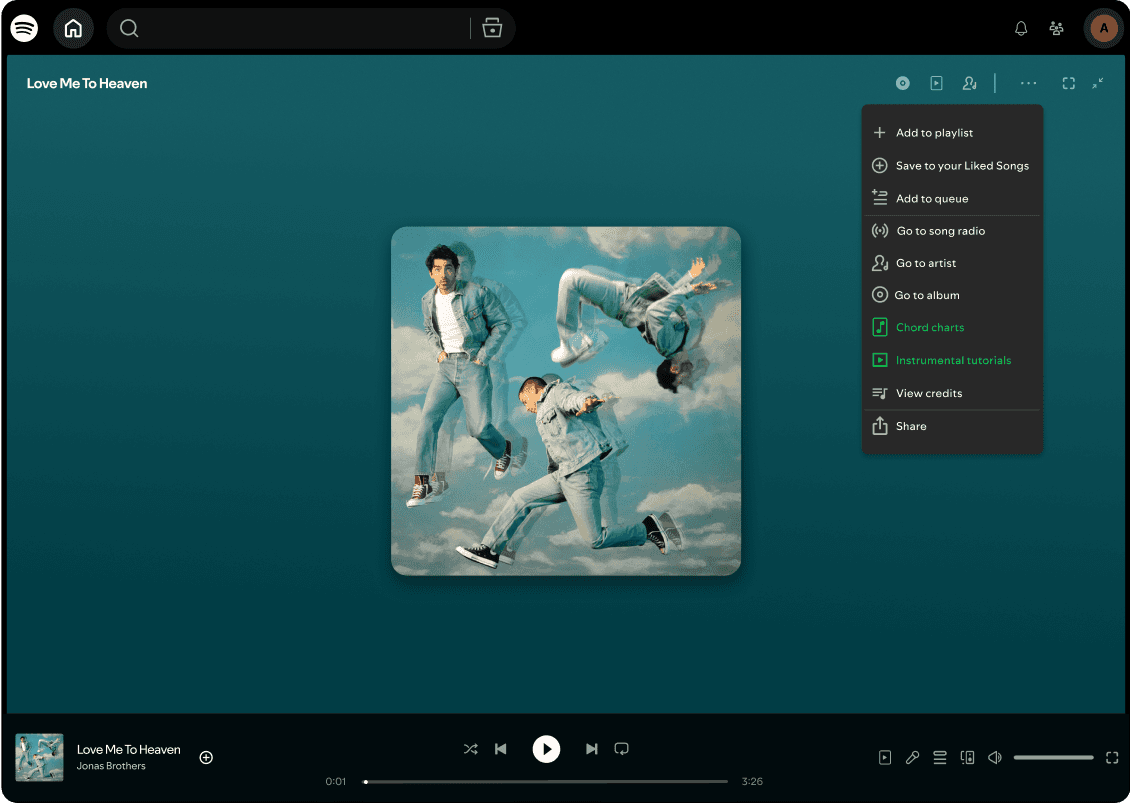Click the album disc icon in header
Screen dimensions: 1130x803
coord(902,84)
